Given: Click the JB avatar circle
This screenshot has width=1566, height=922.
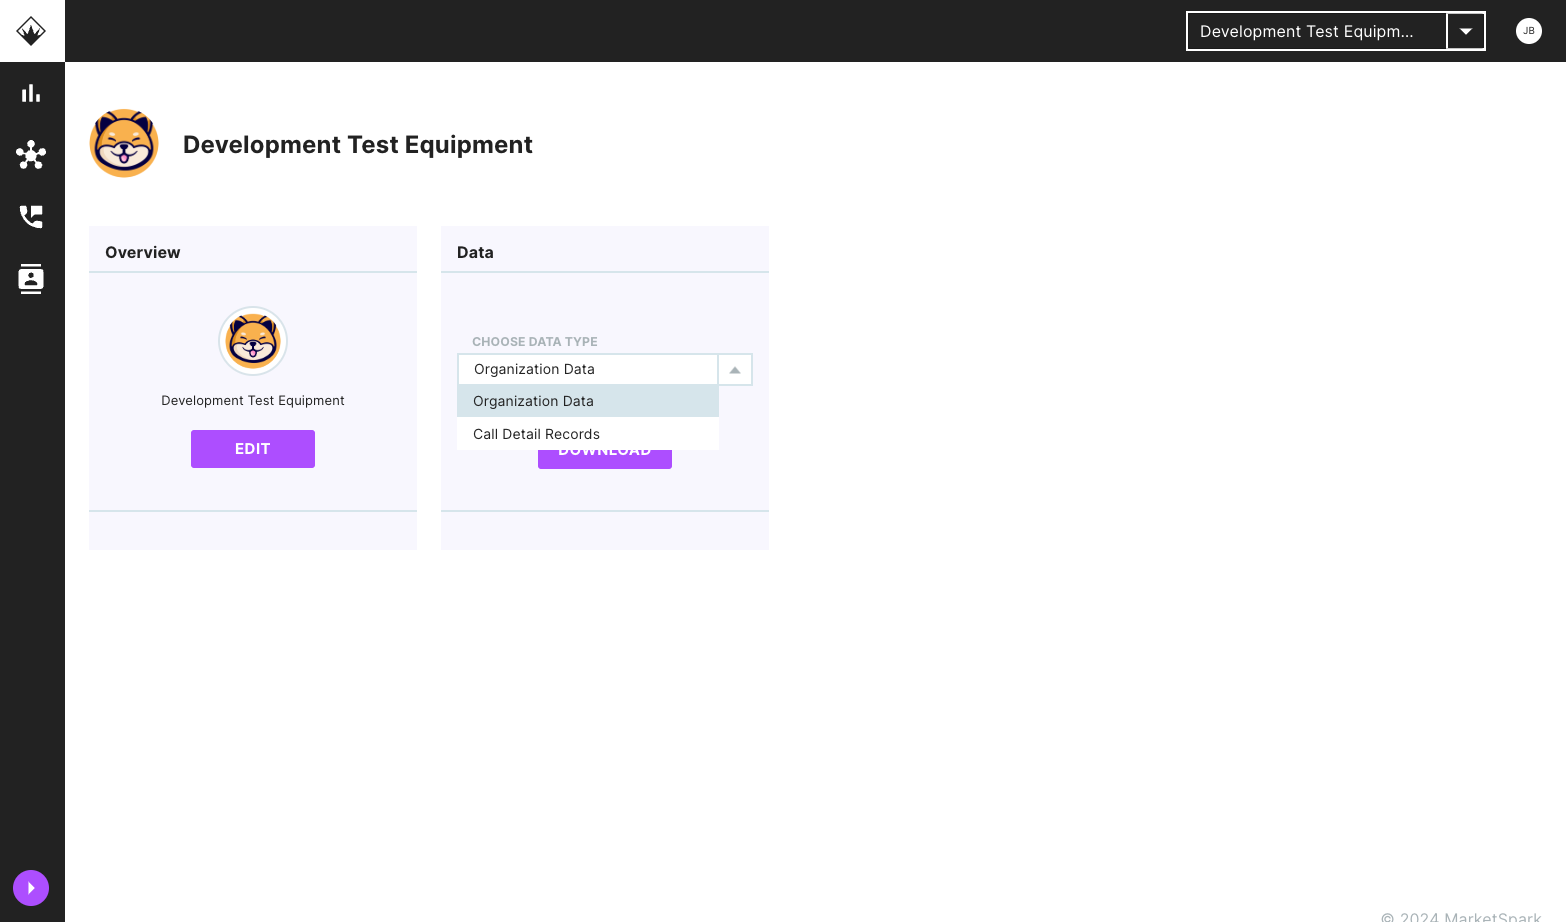Looking at the screenshot, I should point(1528,30).
